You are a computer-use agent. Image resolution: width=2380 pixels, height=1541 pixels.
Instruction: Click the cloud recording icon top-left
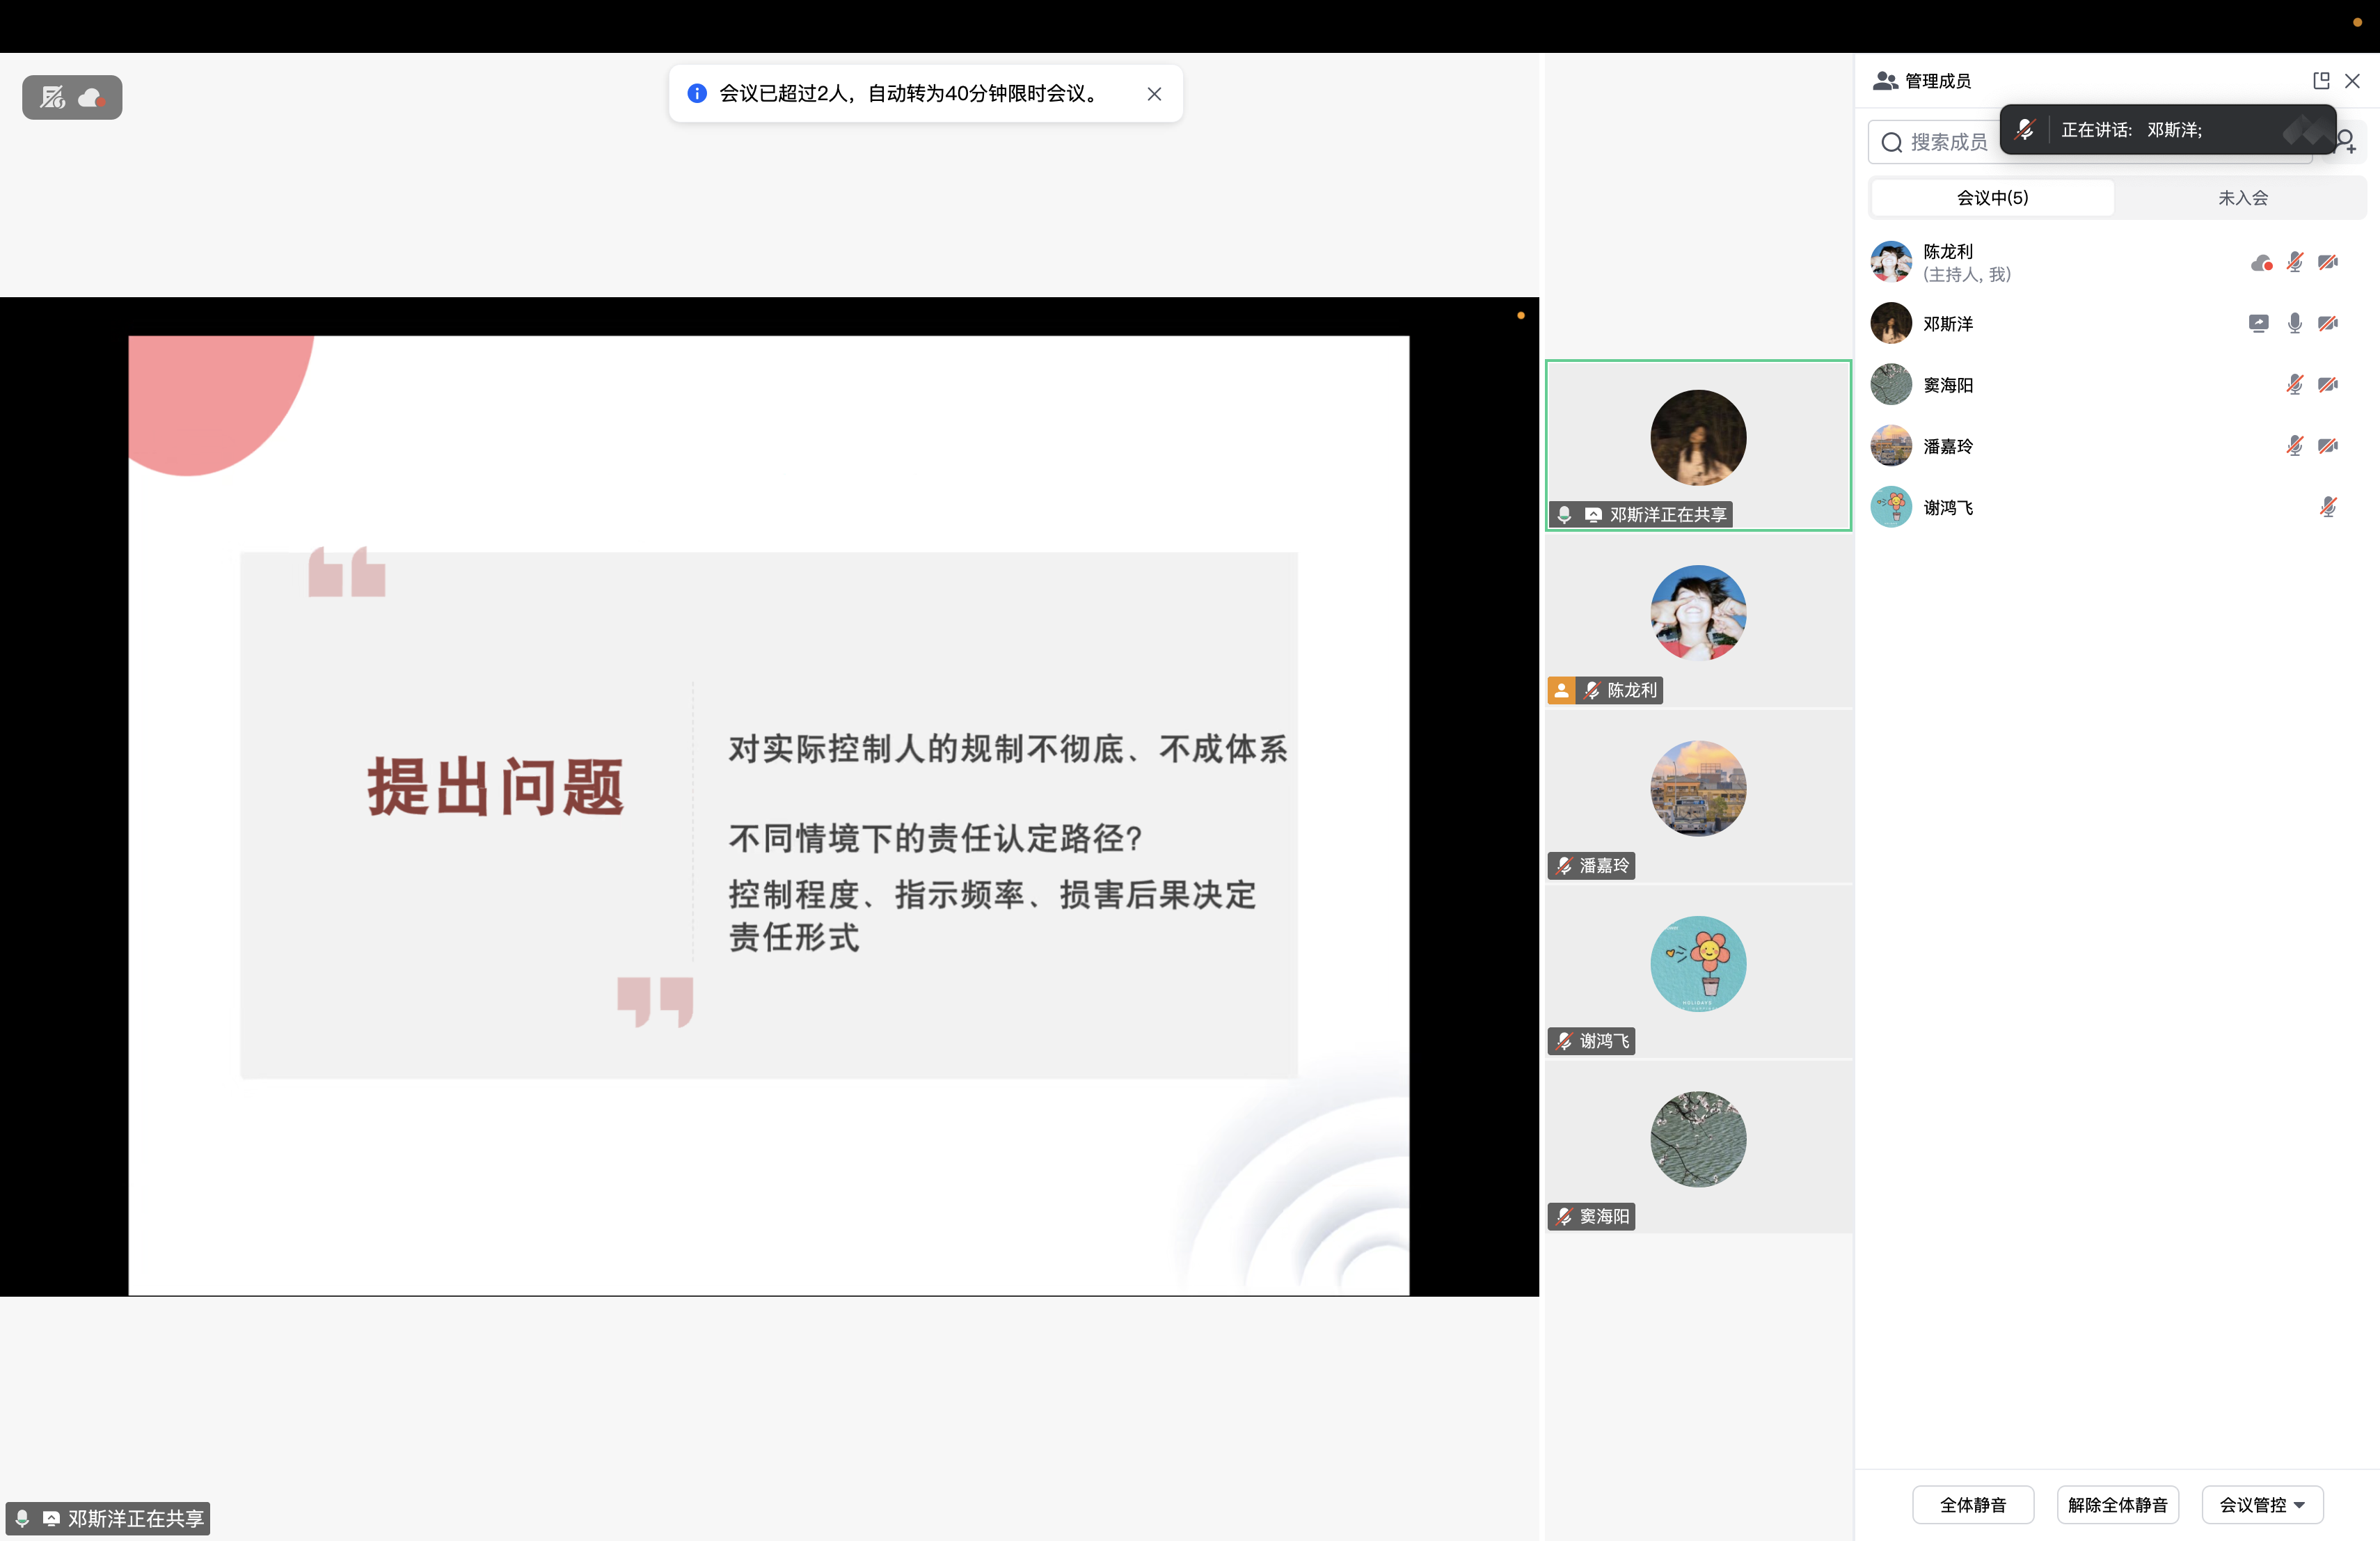[x=92, y=98]
